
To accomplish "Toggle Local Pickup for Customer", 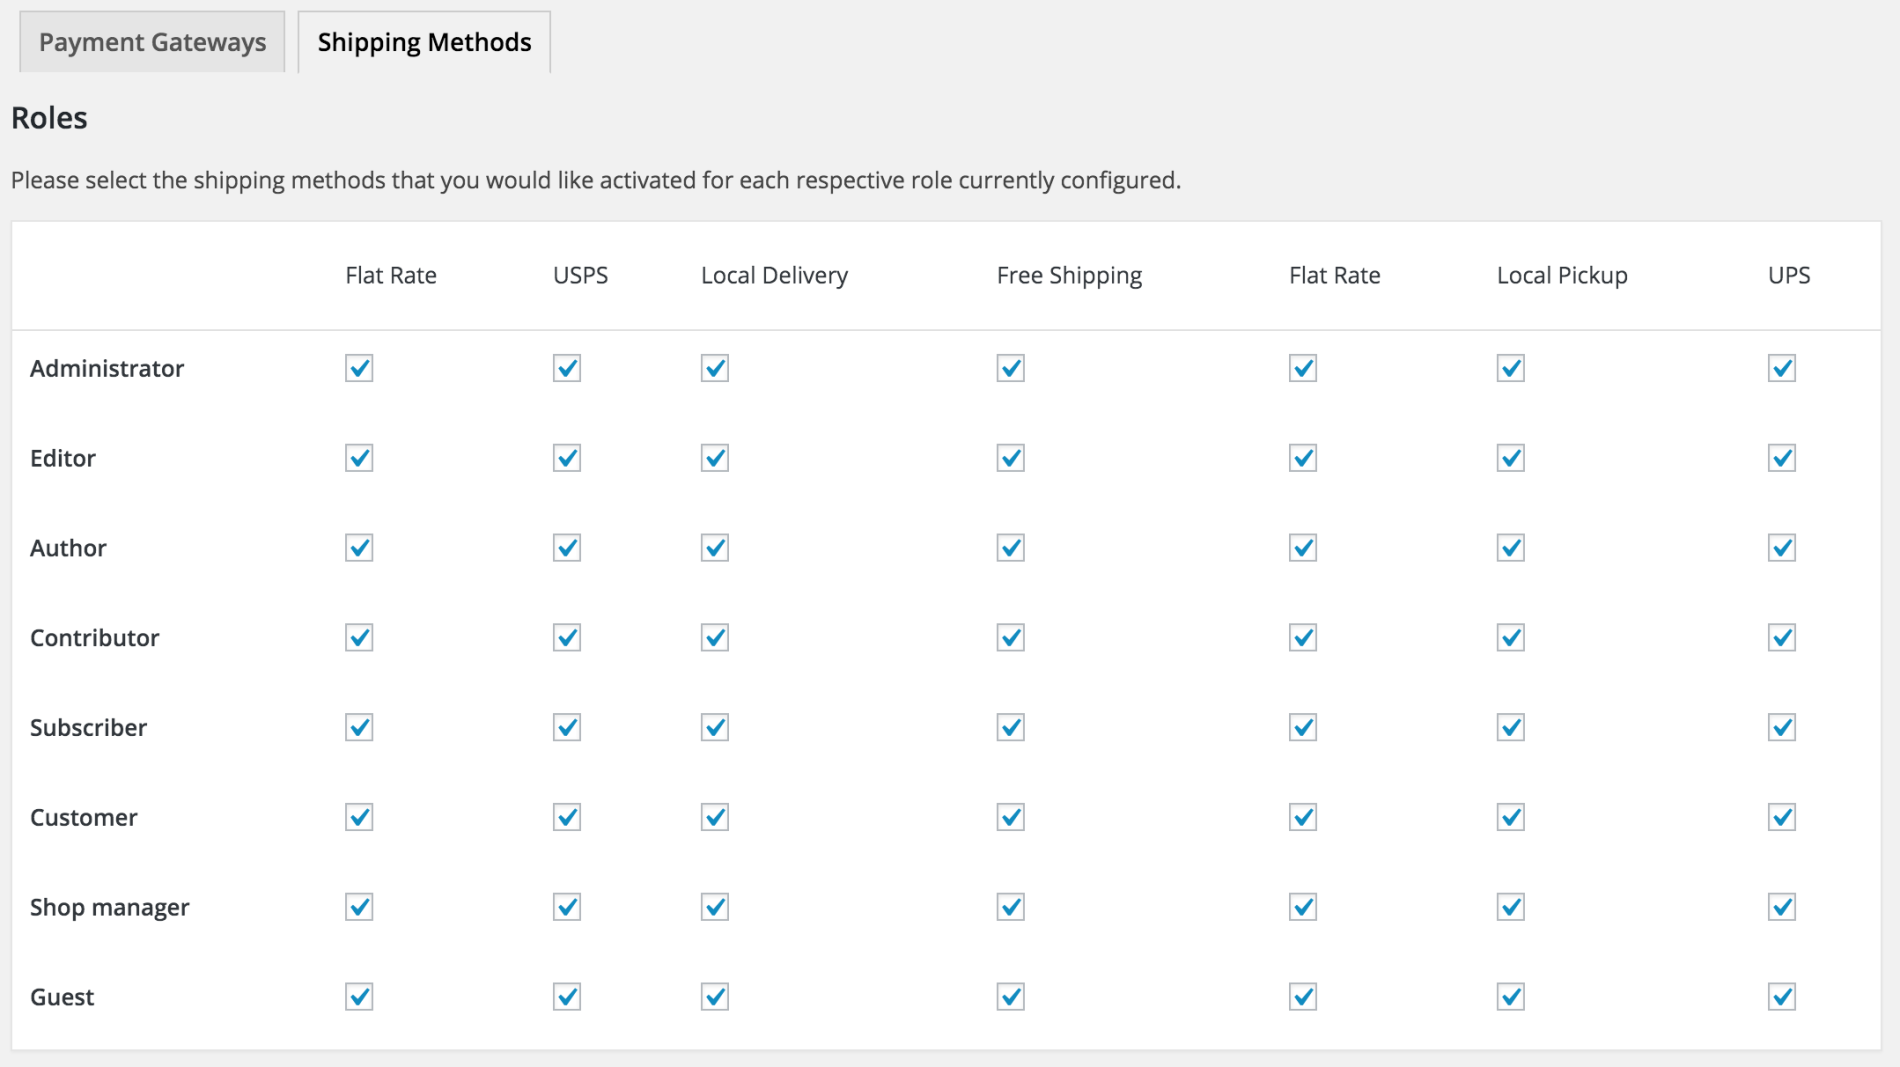I will [1510, 816].
